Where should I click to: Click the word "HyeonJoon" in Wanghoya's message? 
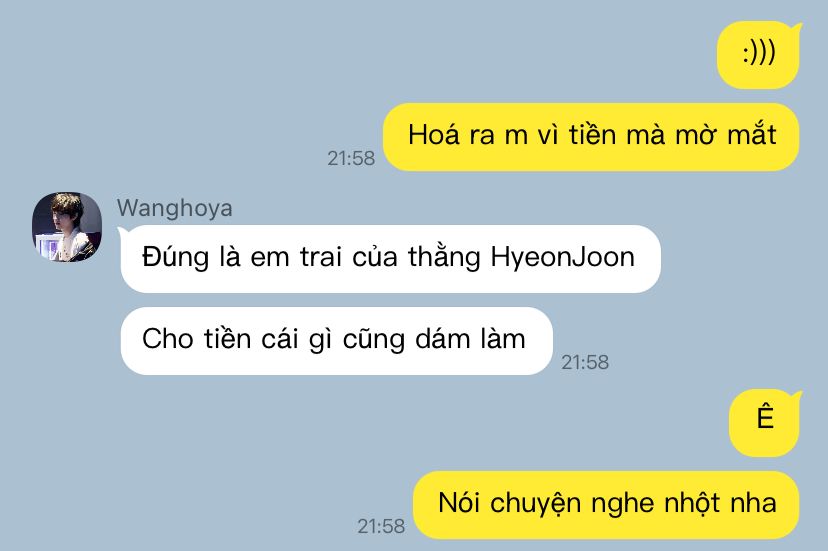pos(562,258)
